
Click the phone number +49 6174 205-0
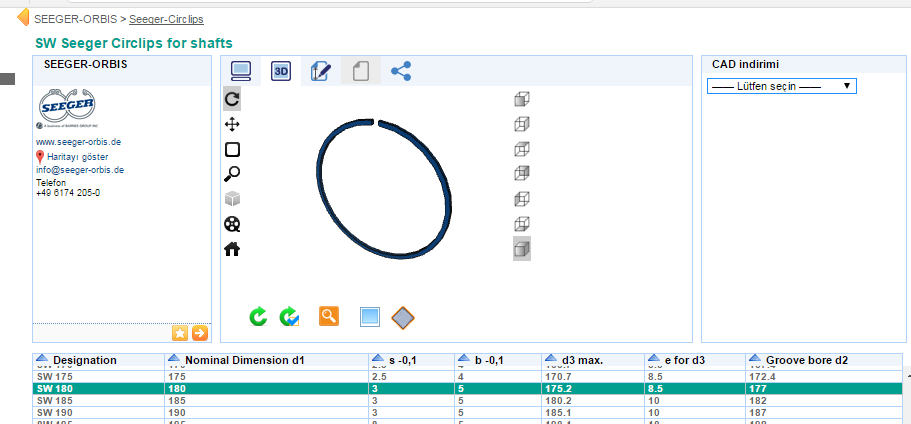click(x=68, y=193)
